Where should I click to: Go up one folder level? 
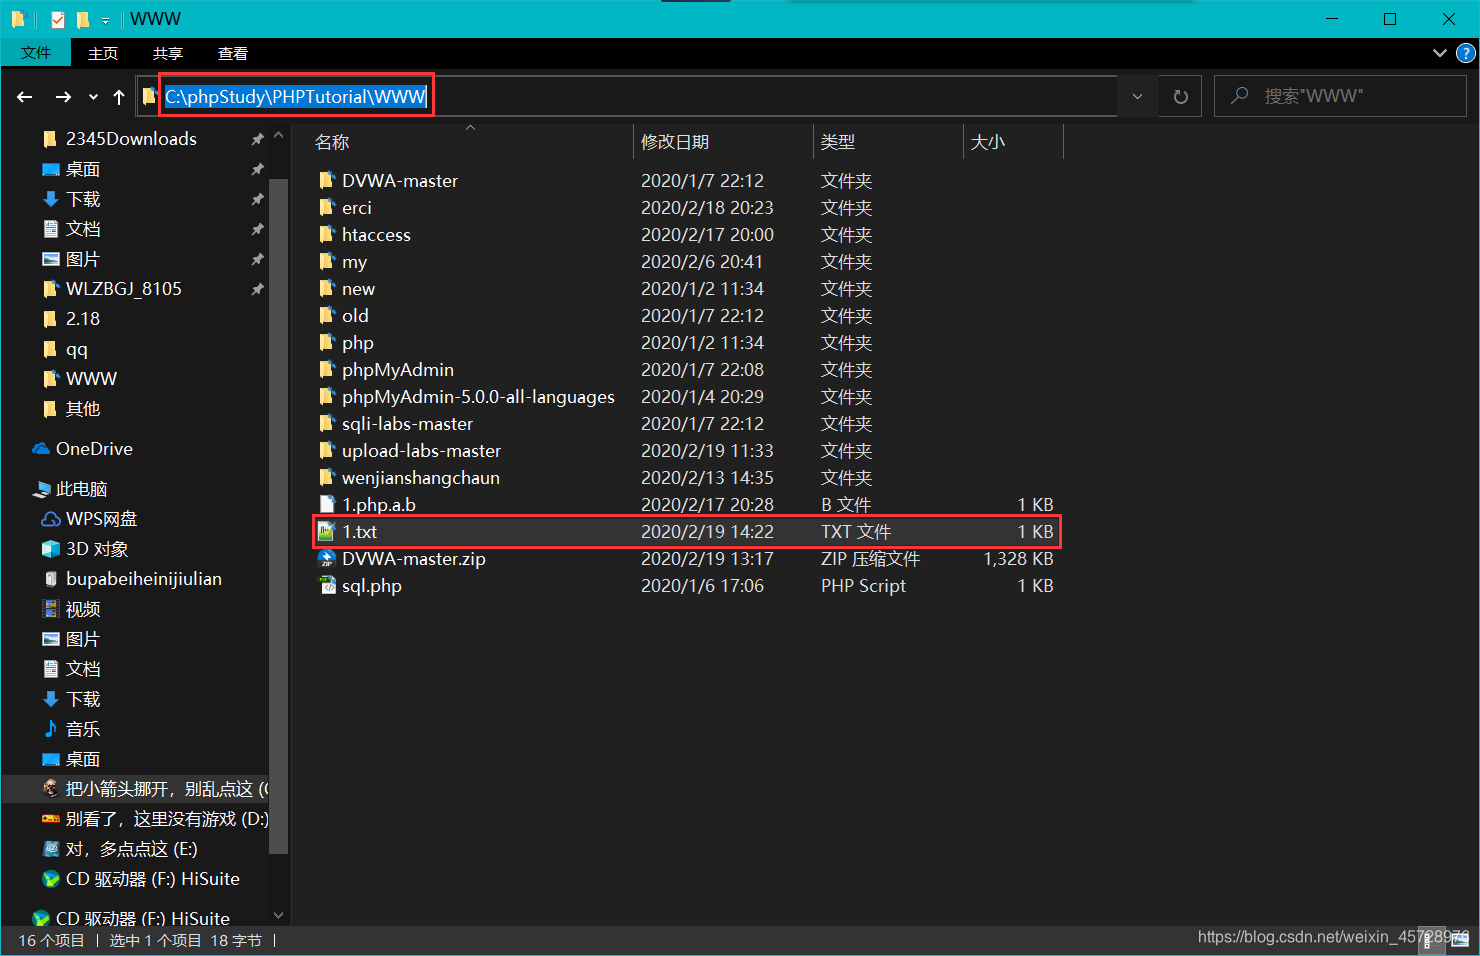point(119,97)
